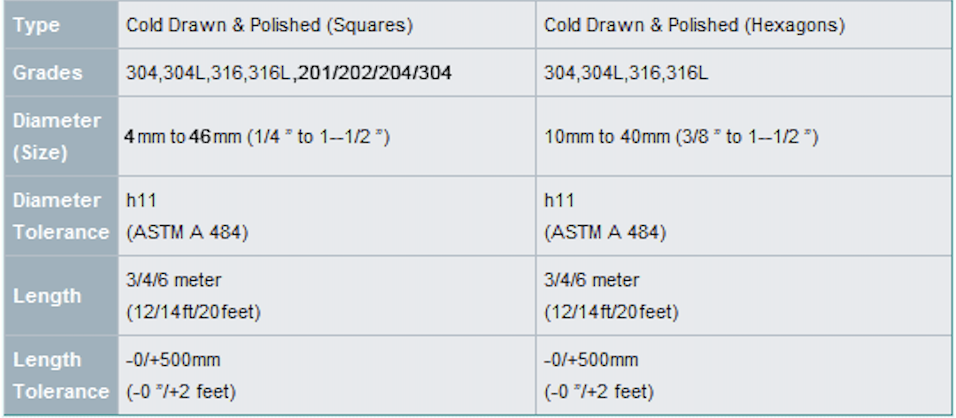Select h11 in the Hexagons column

559,200
